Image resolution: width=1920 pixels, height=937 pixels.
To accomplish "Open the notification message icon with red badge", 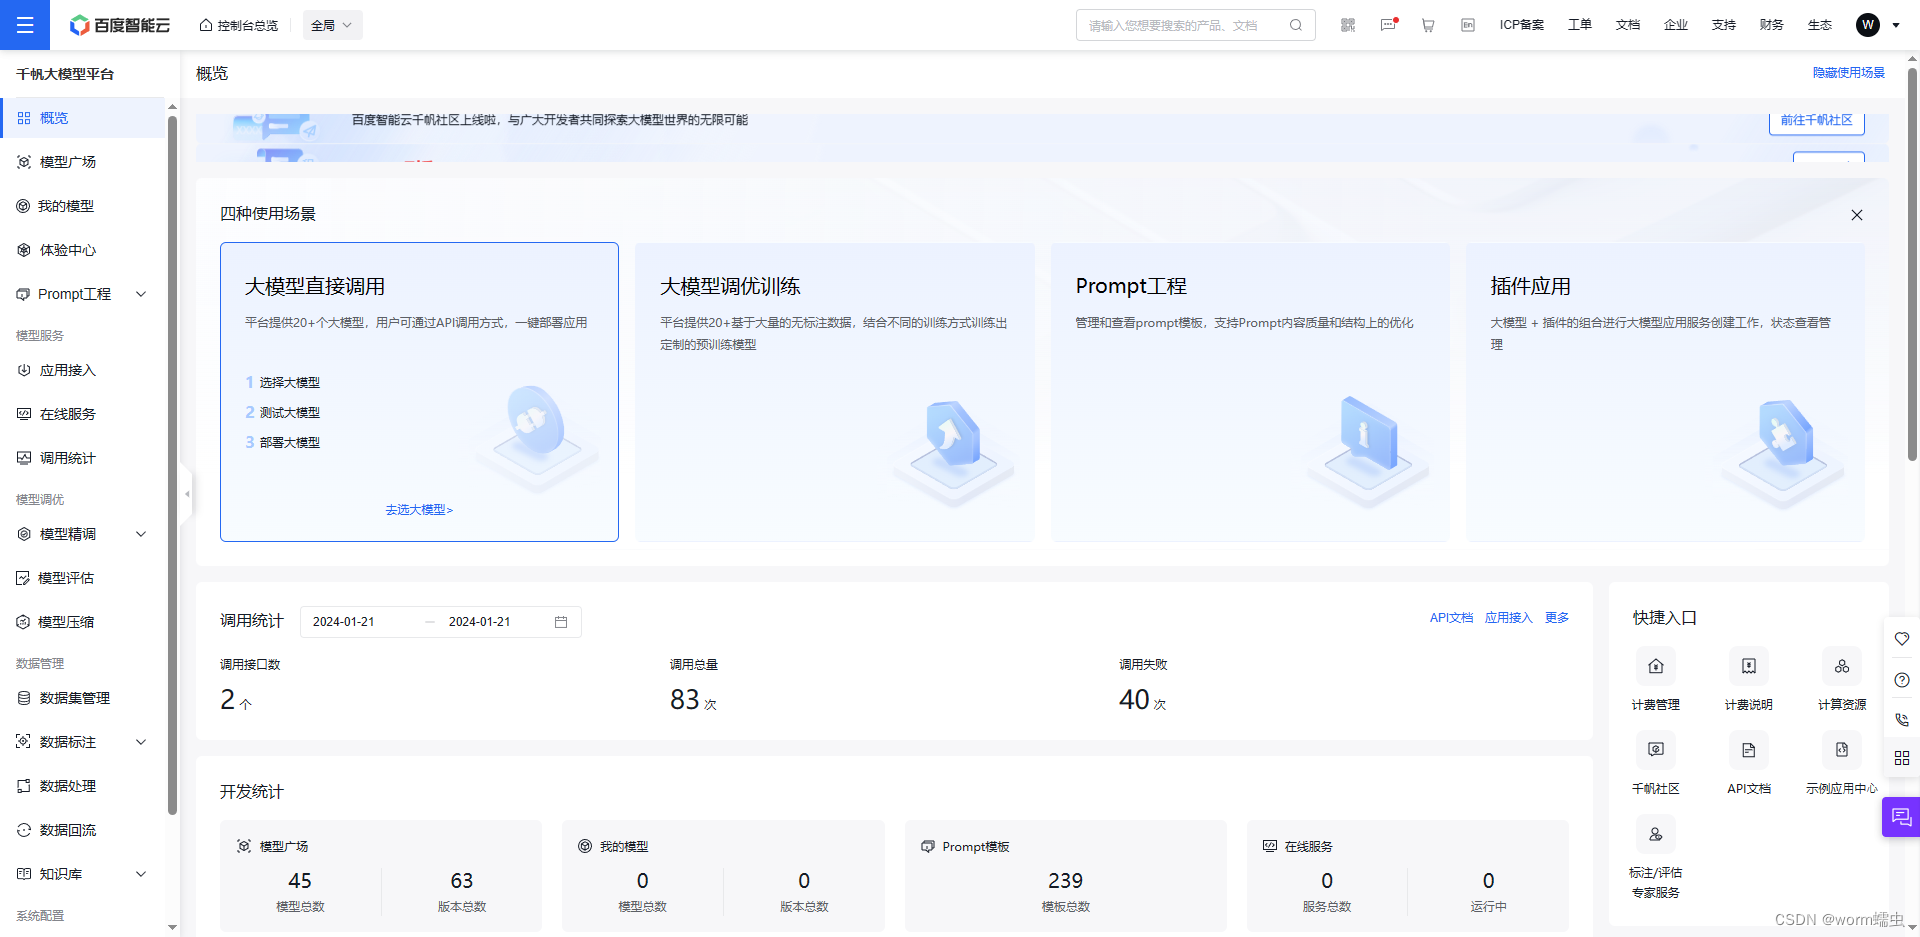I will point(1388,24).
